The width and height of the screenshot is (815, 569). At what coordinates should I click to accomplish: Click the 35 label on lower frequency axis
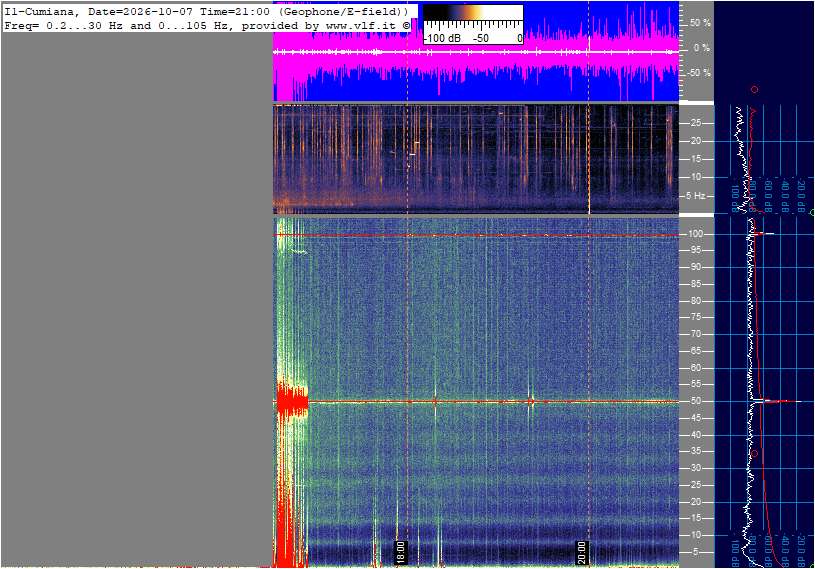[x=695, y=451]
